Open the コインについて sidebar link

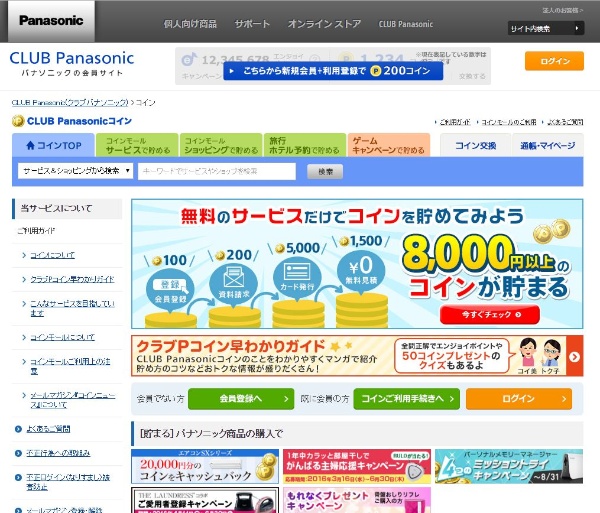[52, 255]
